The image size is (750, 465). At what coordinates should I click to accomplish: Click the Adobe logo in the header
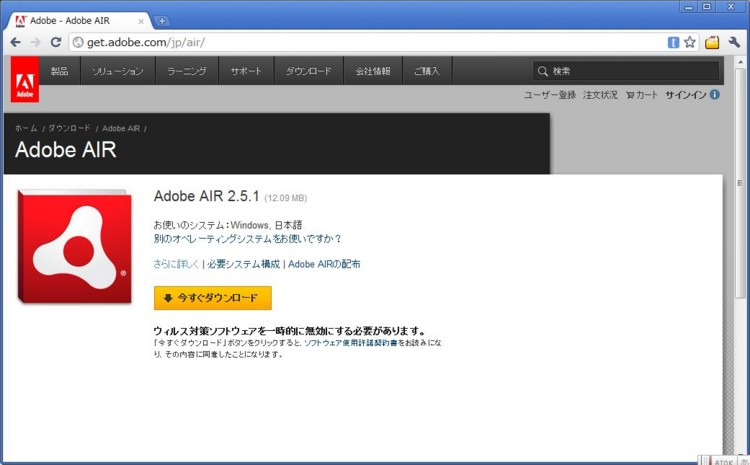point(25,79)
